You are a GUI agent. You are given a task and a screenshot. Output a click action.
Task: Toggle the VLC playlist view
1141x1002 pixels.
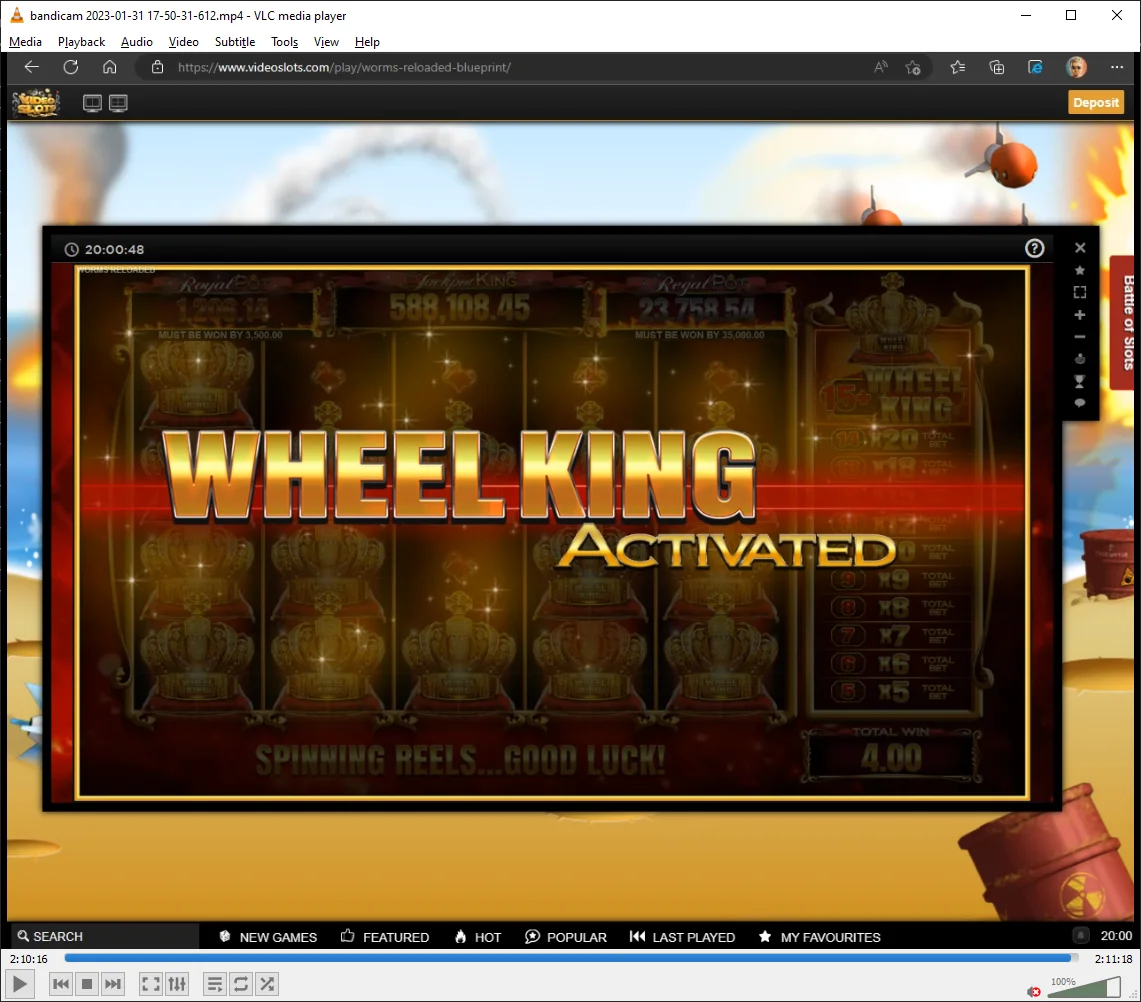(x=215, y=985)
